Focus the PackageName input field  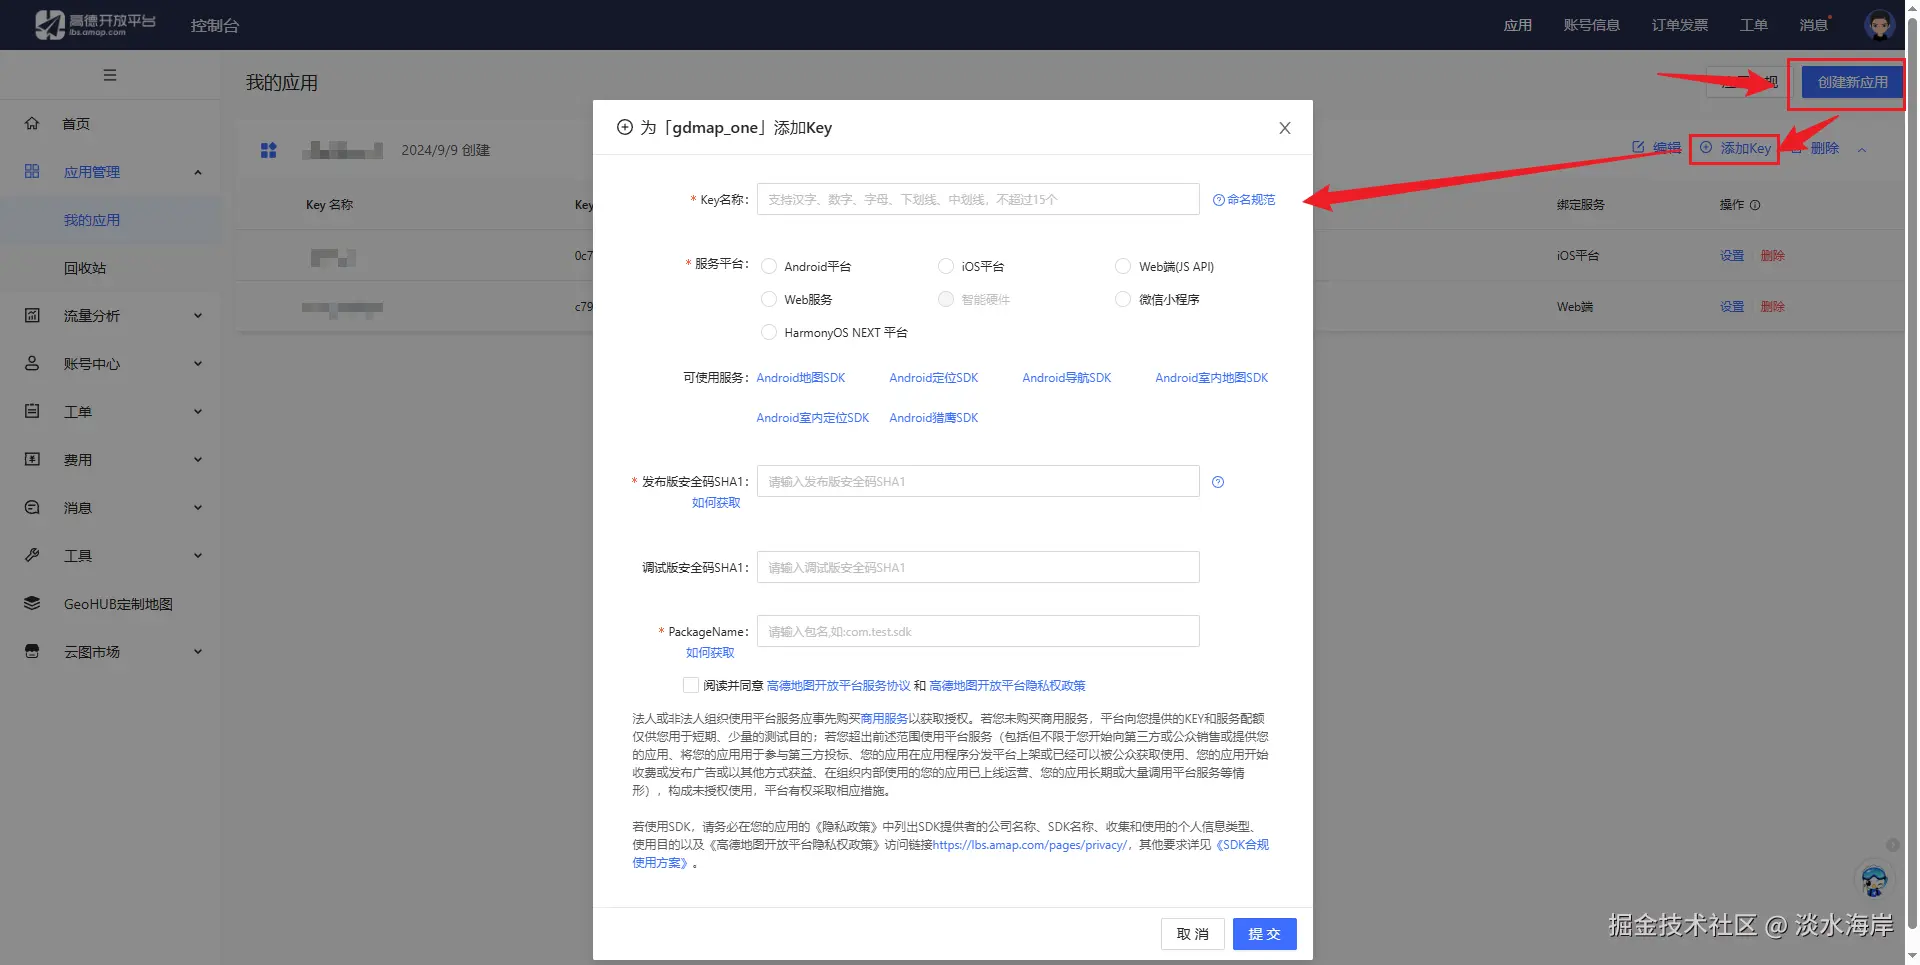coord(978,631)
